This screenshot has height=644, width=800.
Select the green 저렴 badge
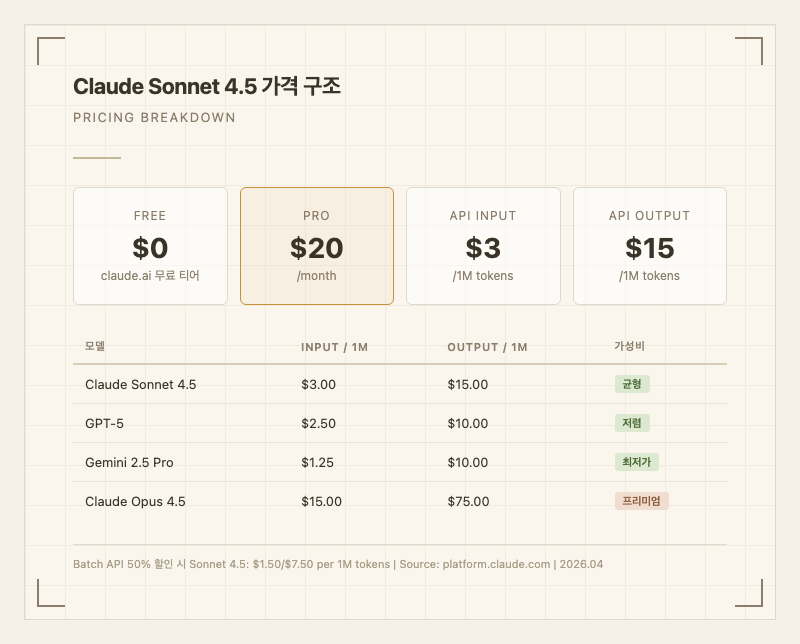click(632, 423)
